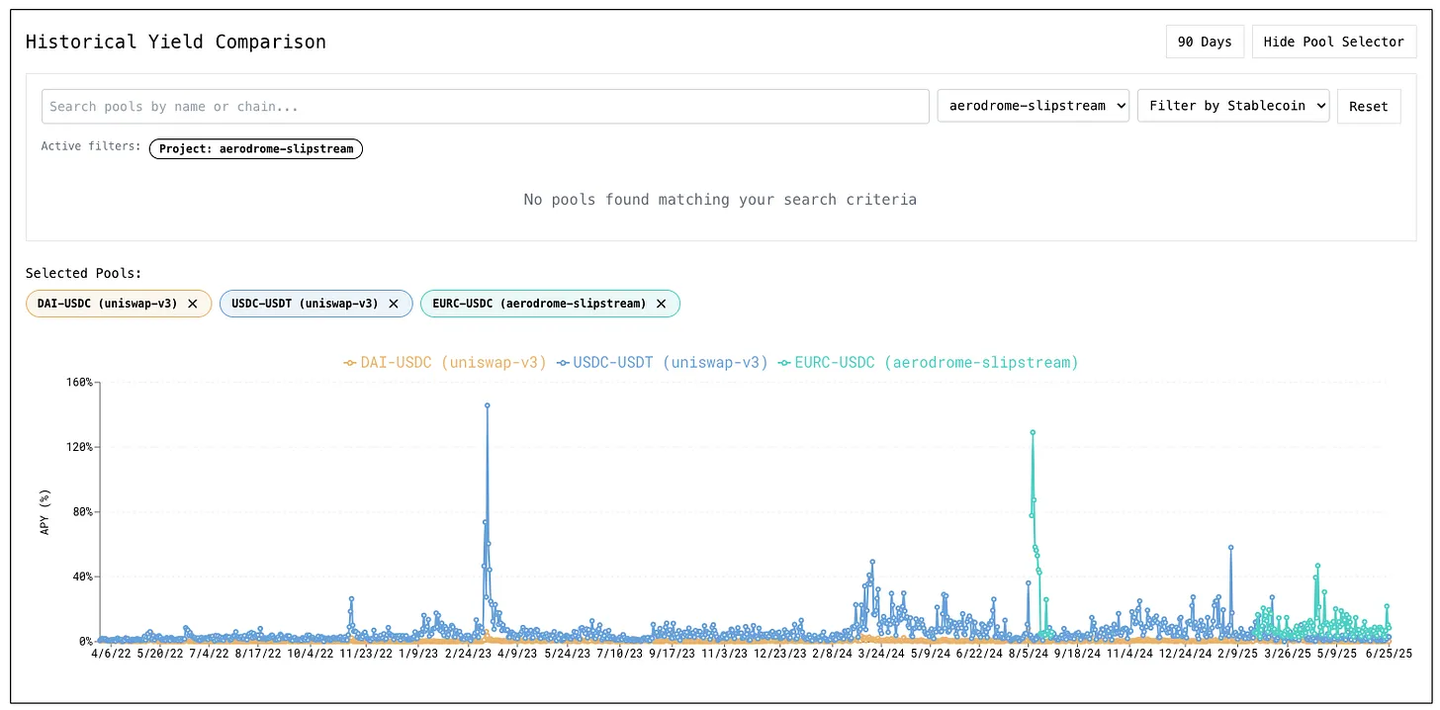
Task: Click the Project: aerodrome-slipstream active filter chip
Action: (x=256, y=149)
